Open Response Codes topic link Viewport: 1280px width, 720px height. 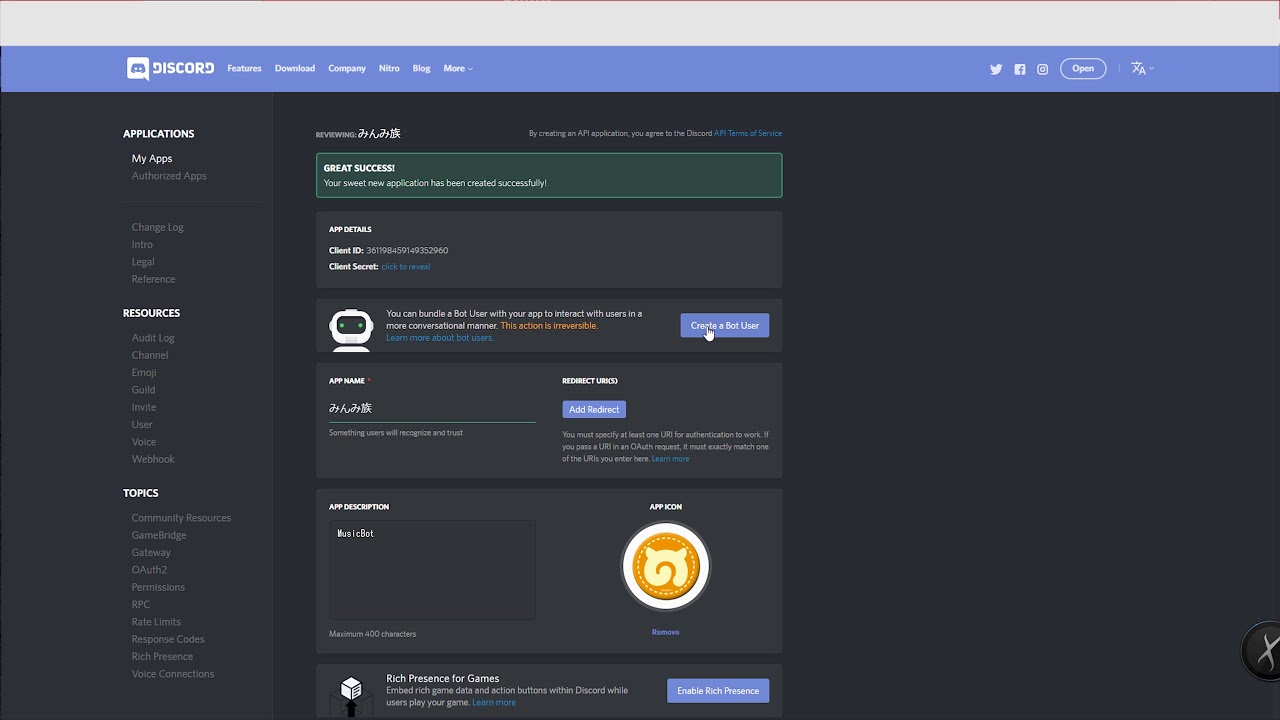[168, 639]
